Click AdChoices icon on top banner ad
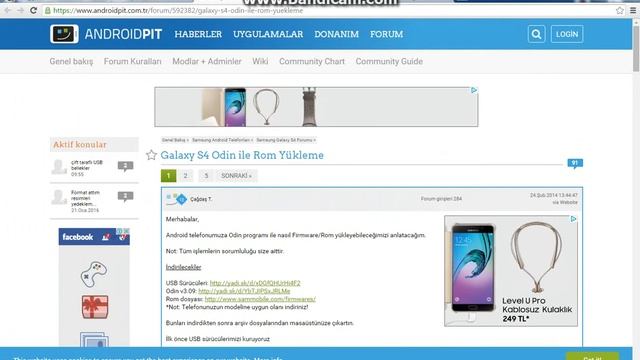The image size is (640, 360). [474, 90]
